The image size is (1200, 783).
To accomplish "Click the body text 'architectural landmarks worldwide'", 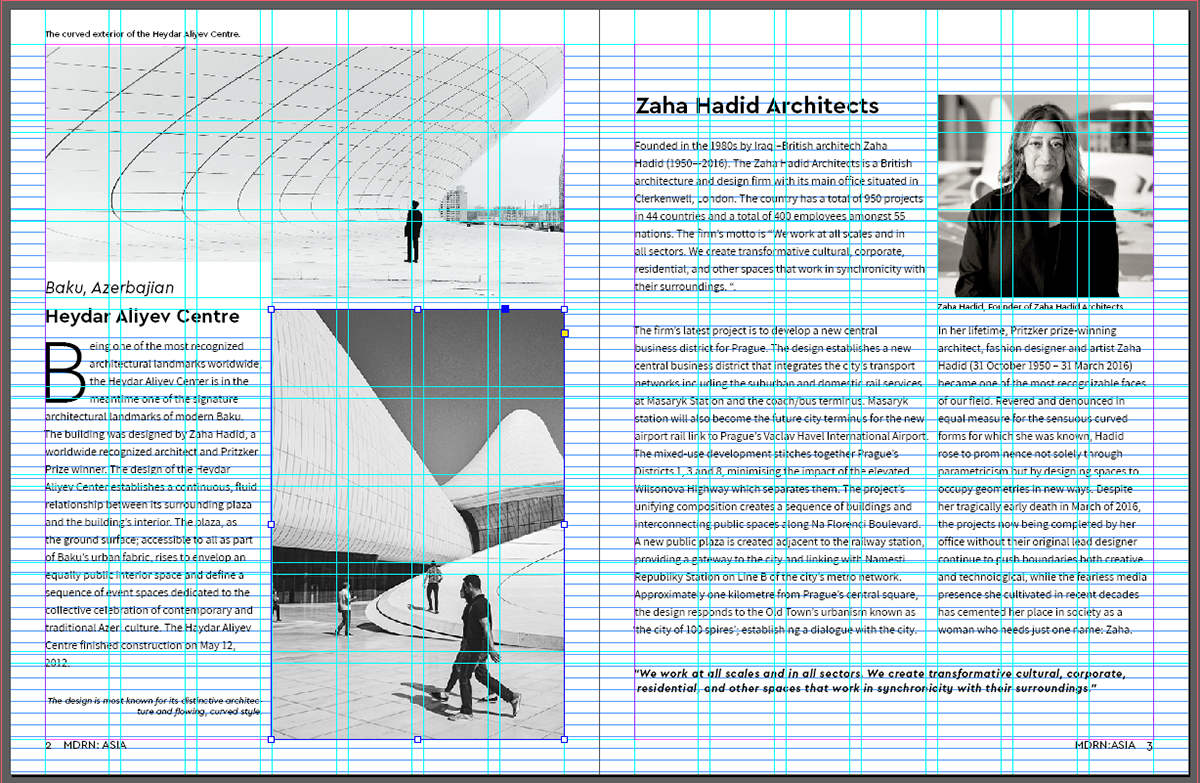I will coord(174,363).
